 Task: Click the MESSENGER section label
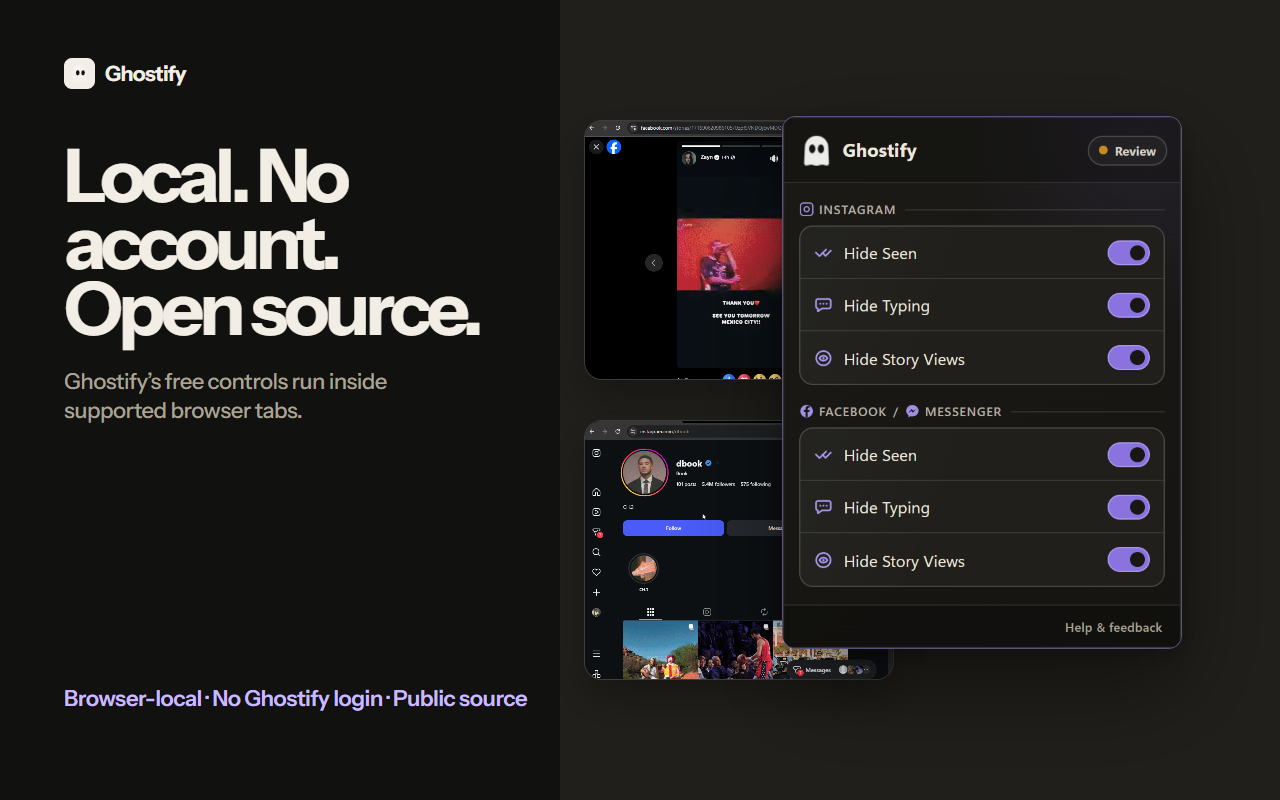(x=963, y=412)
